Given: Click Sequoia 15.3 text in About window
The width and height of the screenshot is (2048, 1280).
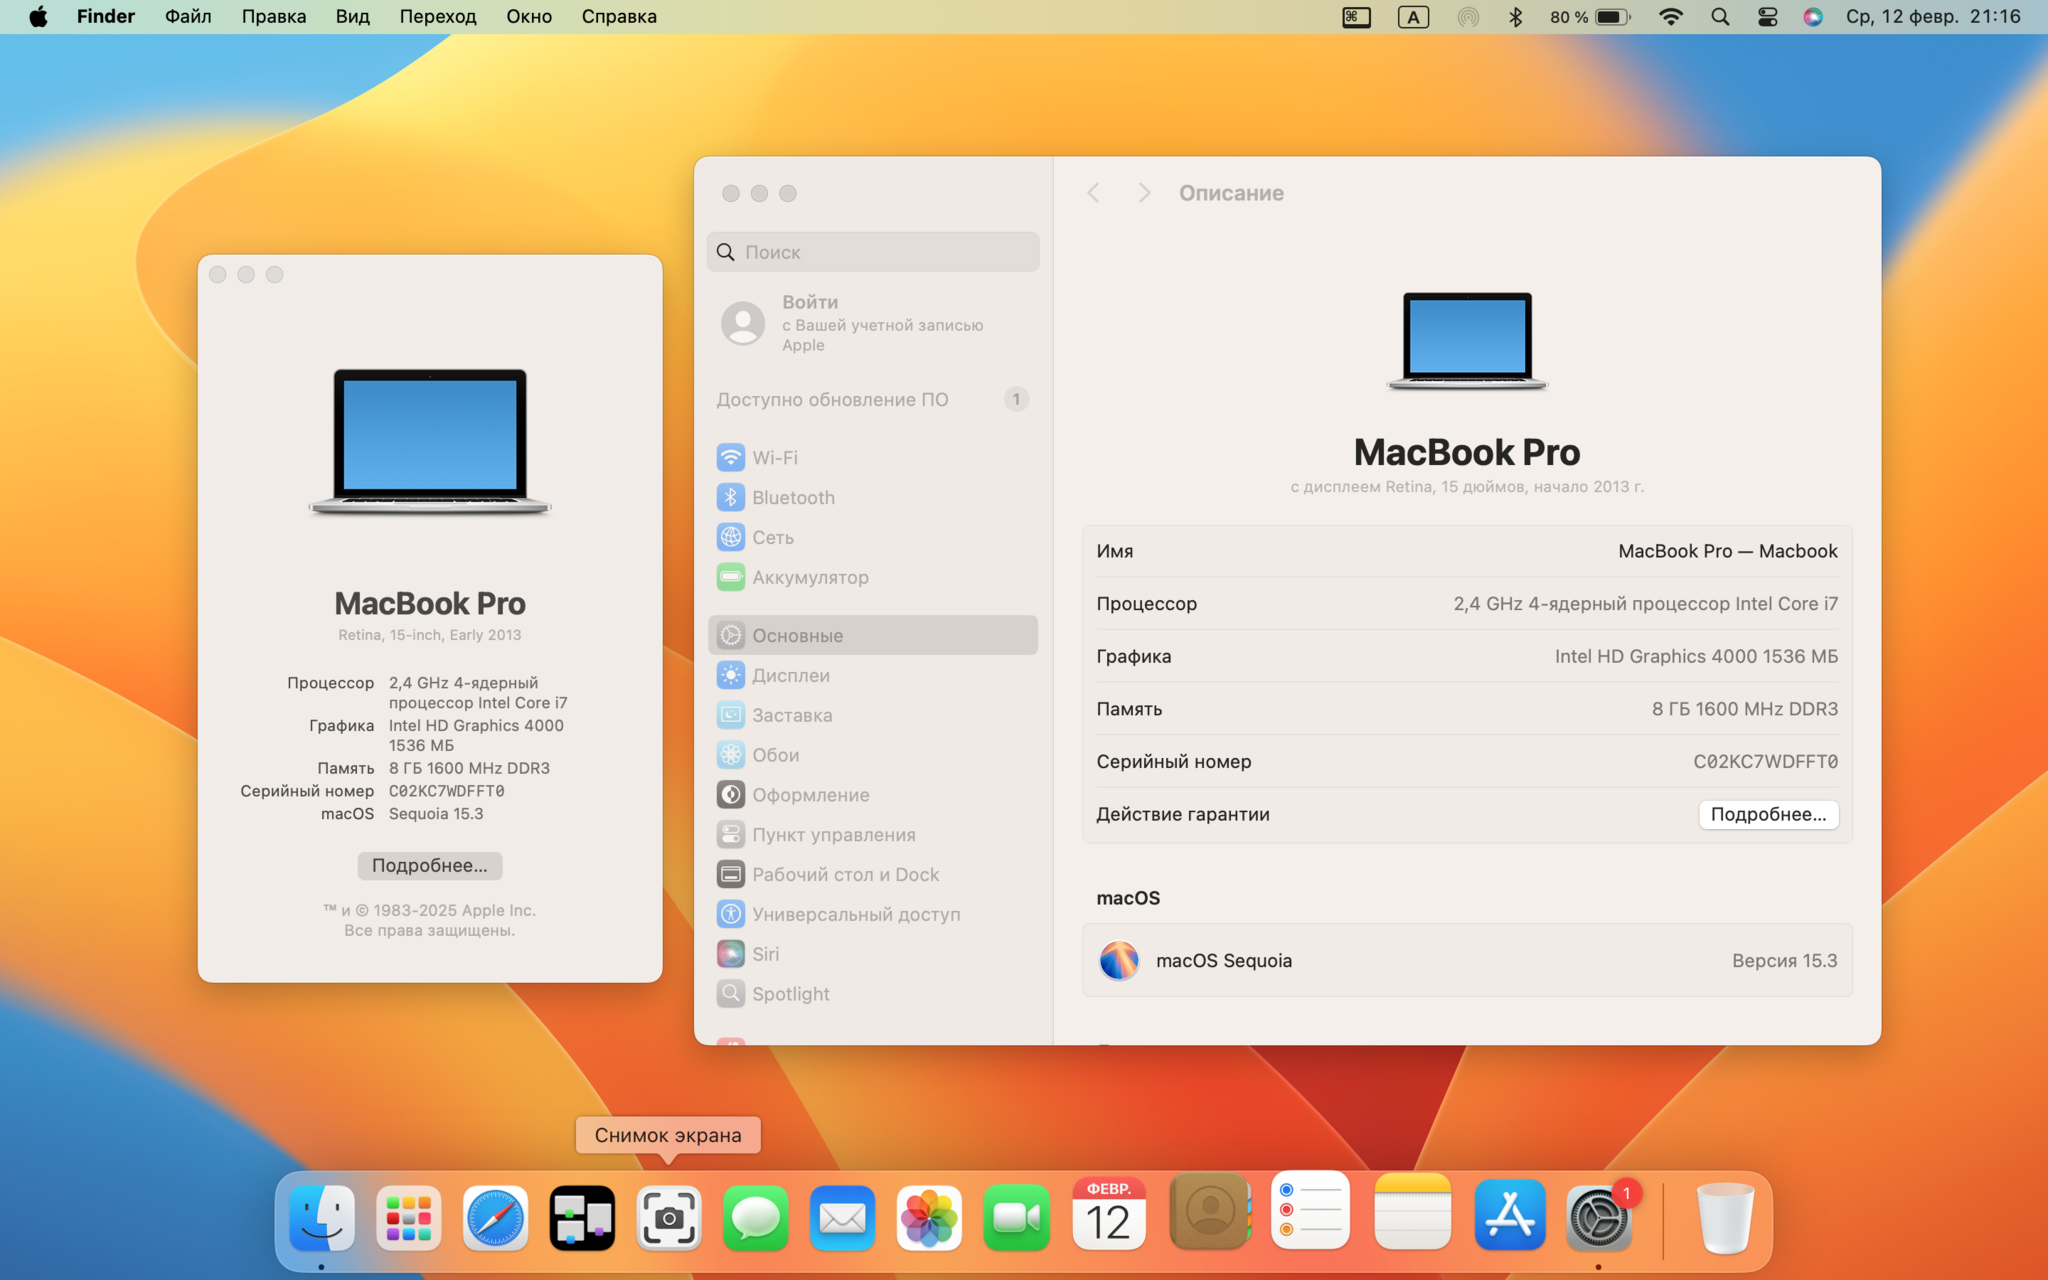Looking at the screenshot, I should point(436,814).
